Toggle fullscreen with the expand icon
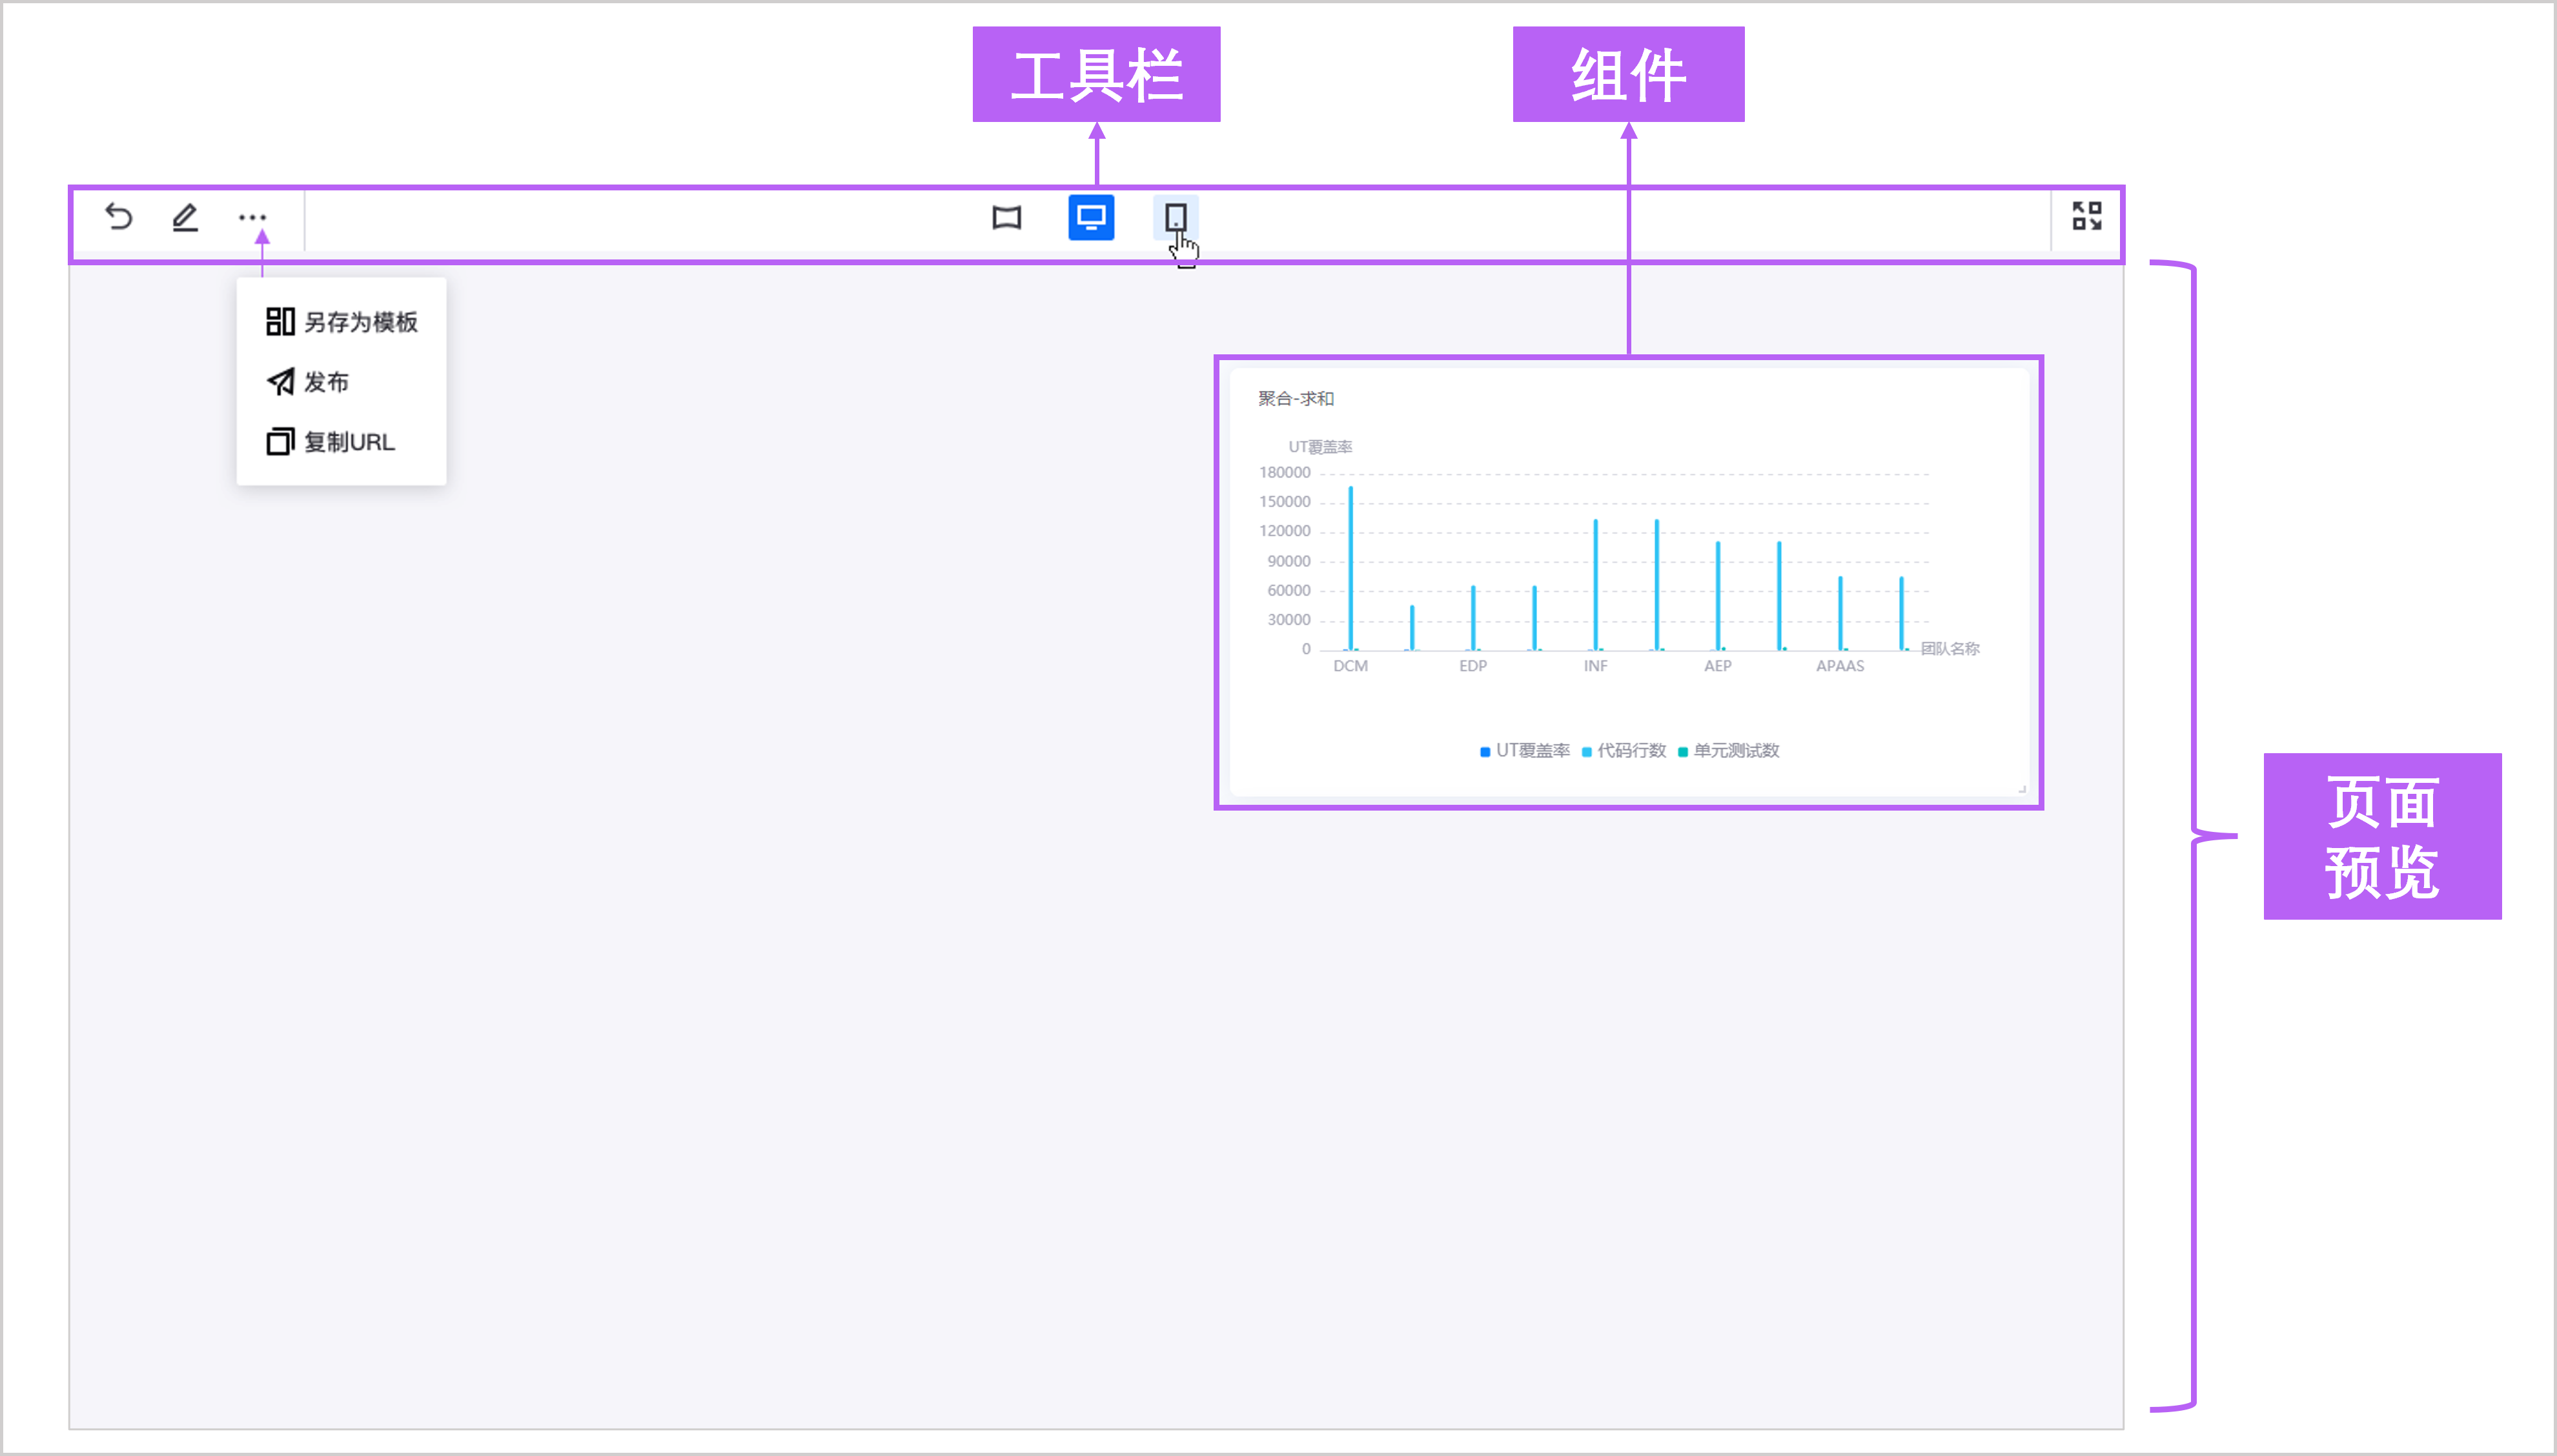The image size is (2557, 1456). click(2086, 216)
